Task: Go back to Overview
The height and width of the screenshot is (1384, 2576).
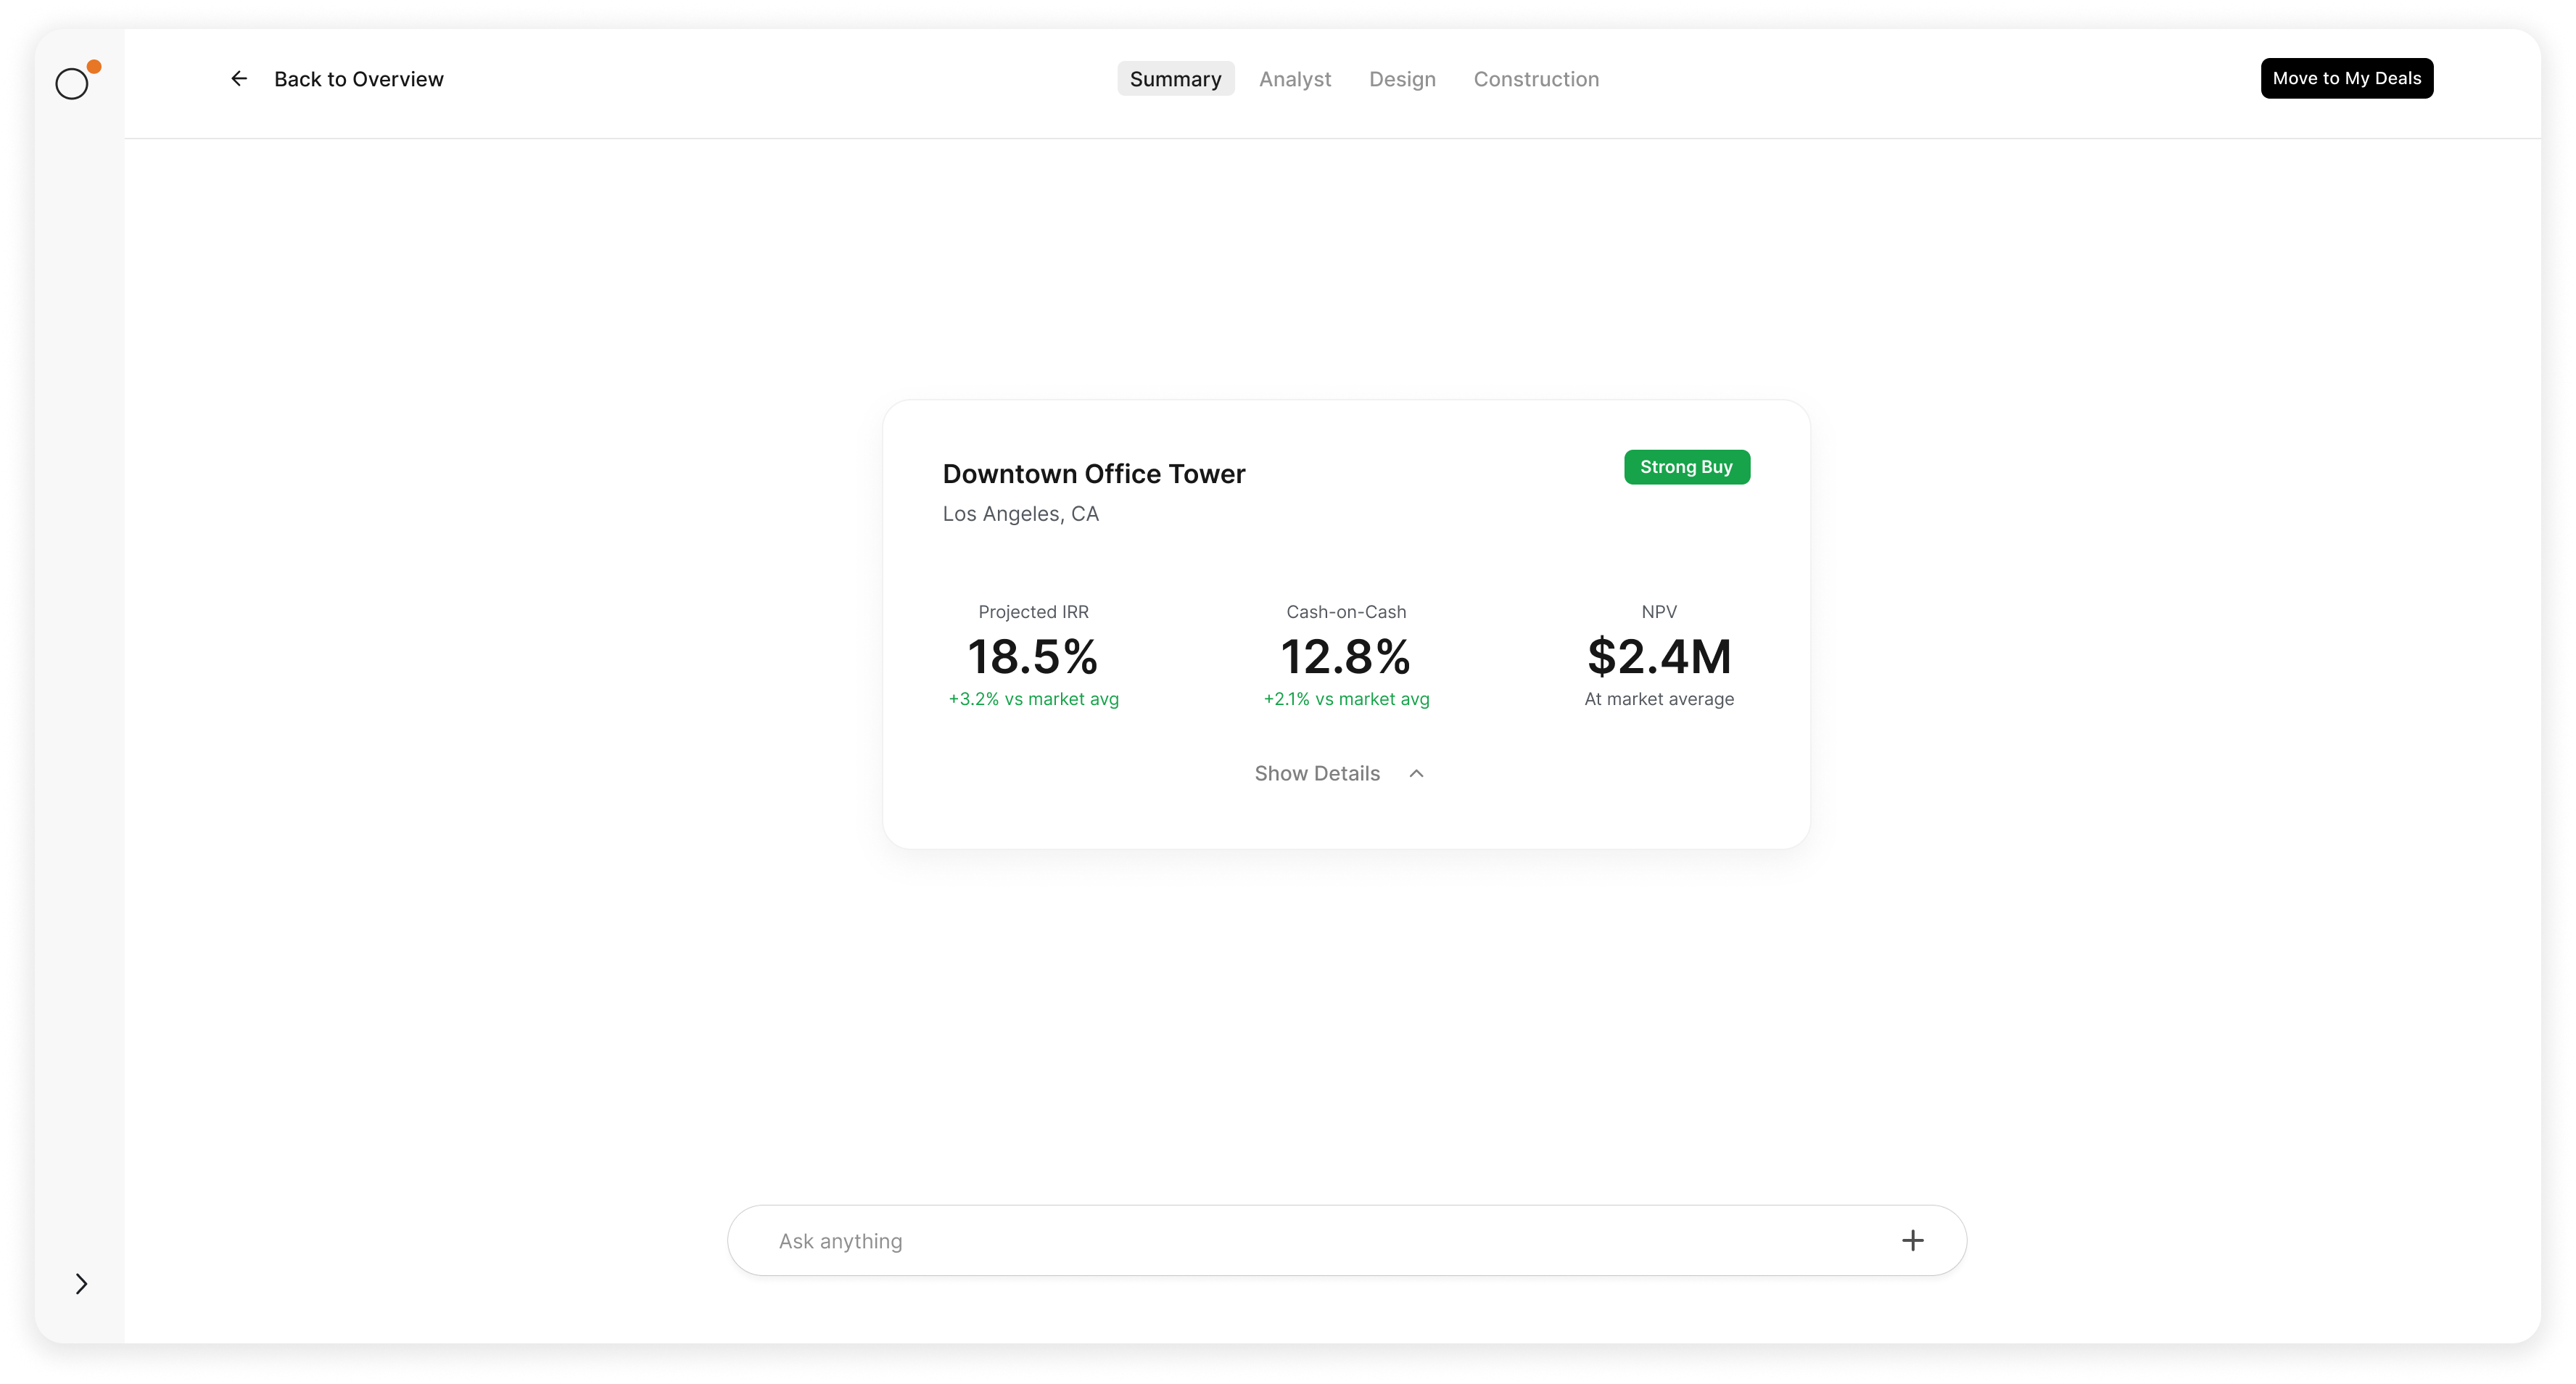Action: point(358,79)
